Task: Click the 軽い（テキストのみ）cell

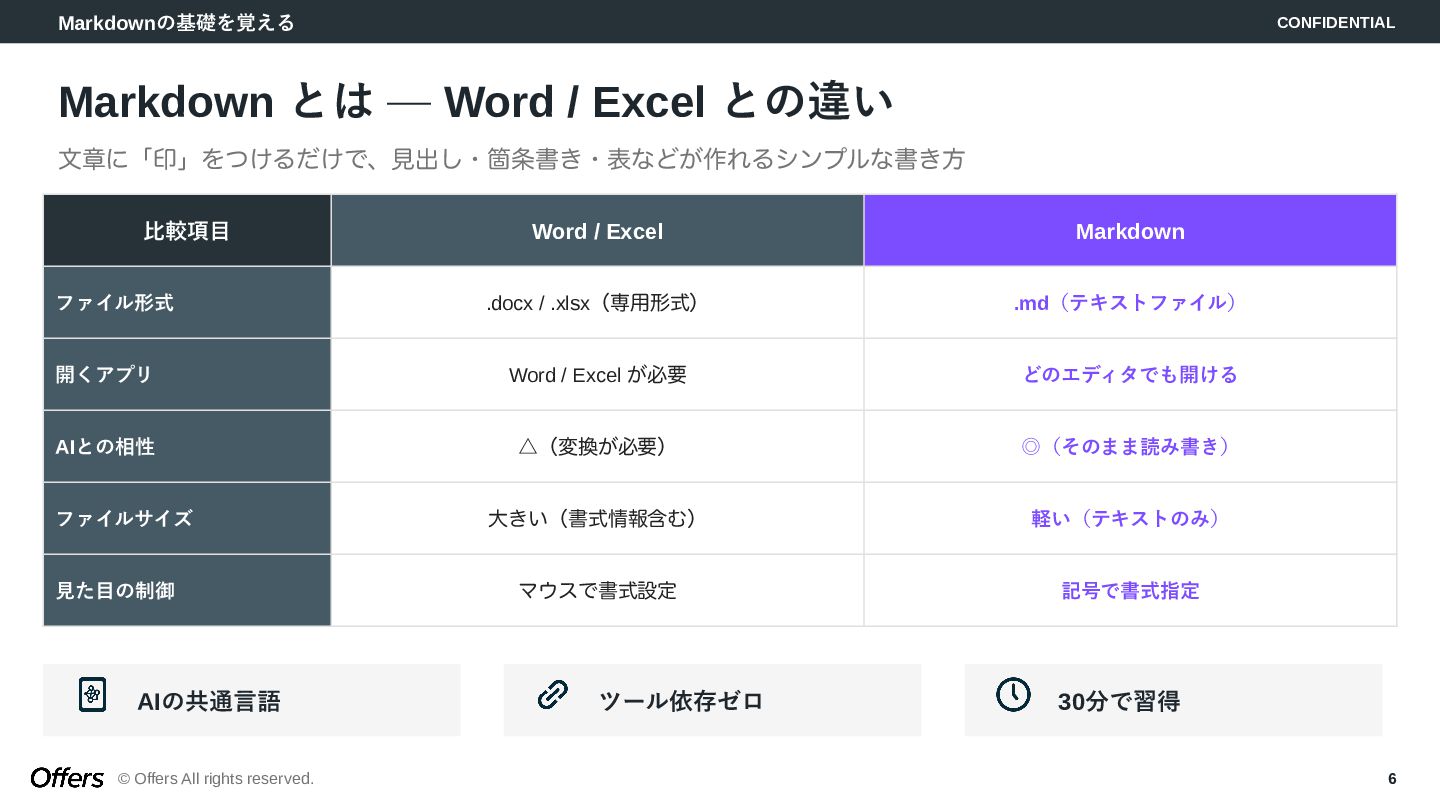Action: tap(1130, 518)
